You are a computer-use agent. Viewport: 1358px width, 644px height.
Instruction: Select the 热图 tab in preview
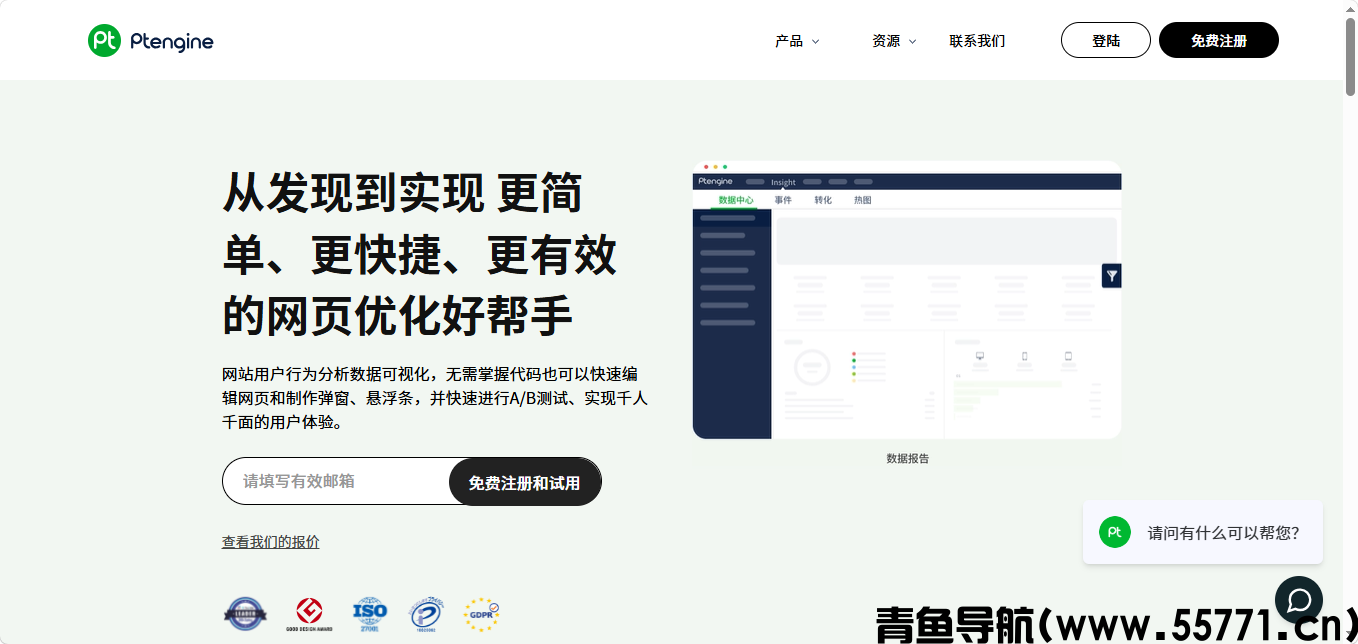pyautogui.click(x=863, y=200)
